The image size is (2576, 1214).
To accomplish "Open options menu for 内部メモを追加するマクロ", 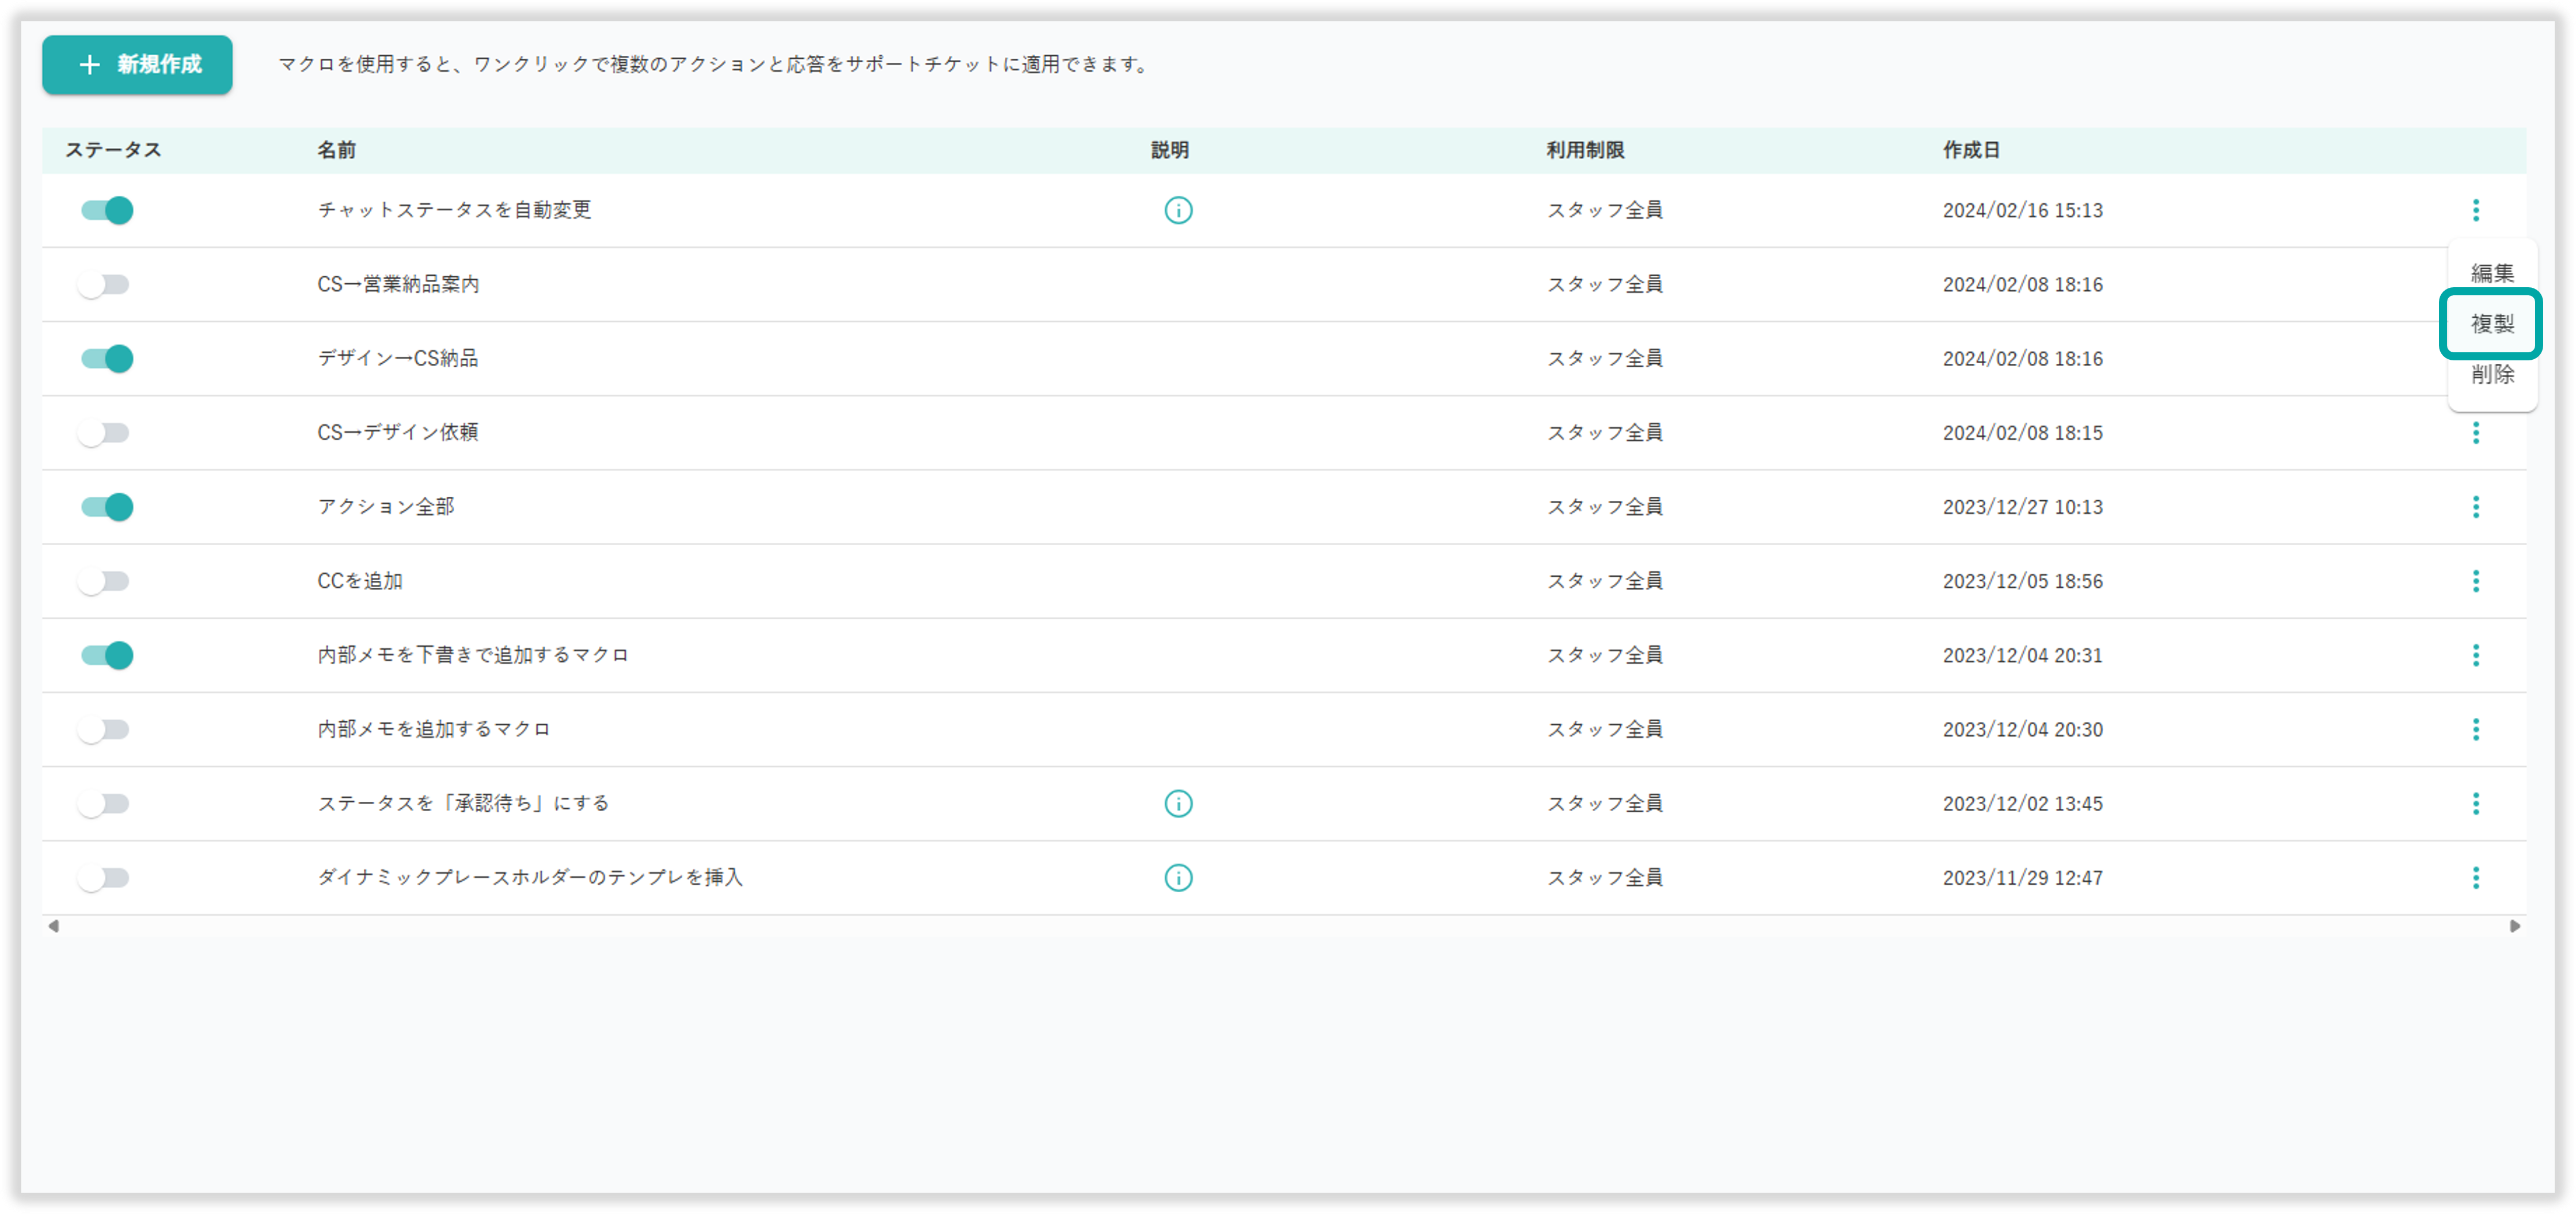I will pyautogui.click(x=2475, y=729).
